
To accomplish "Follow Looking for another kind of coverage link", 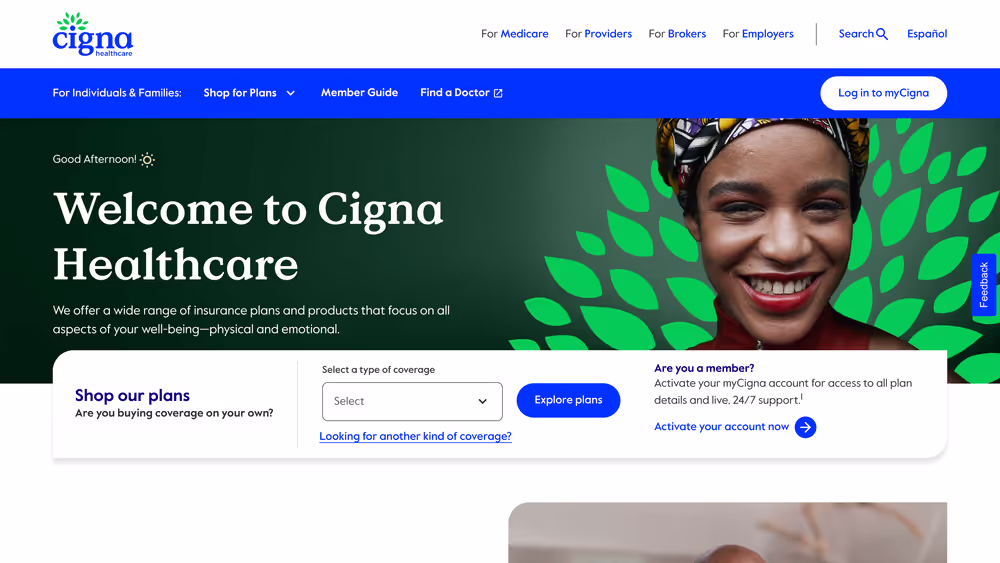I will point(415,436).
